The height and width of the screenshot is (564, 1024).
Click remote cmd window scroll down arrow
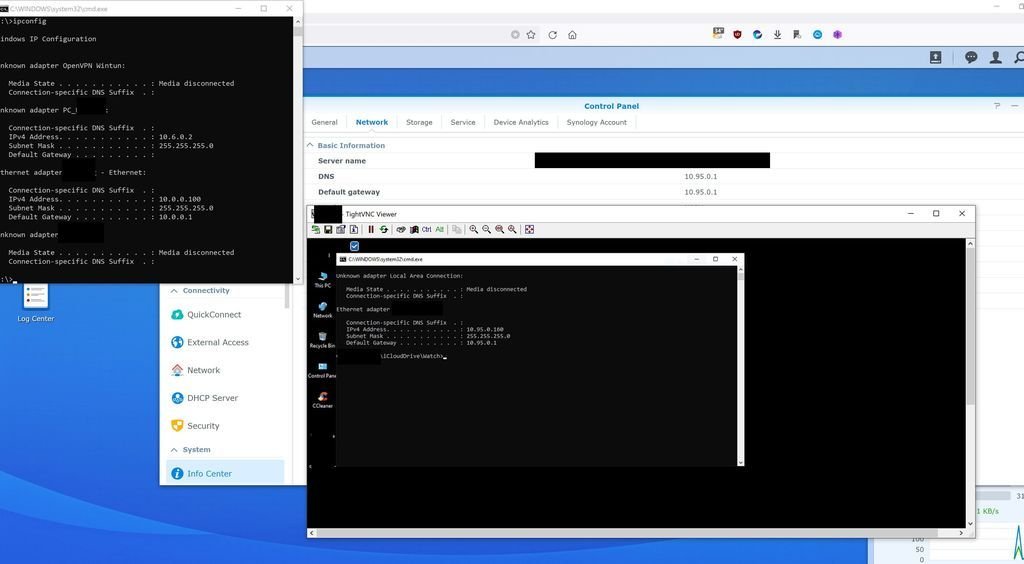[740, 462]
